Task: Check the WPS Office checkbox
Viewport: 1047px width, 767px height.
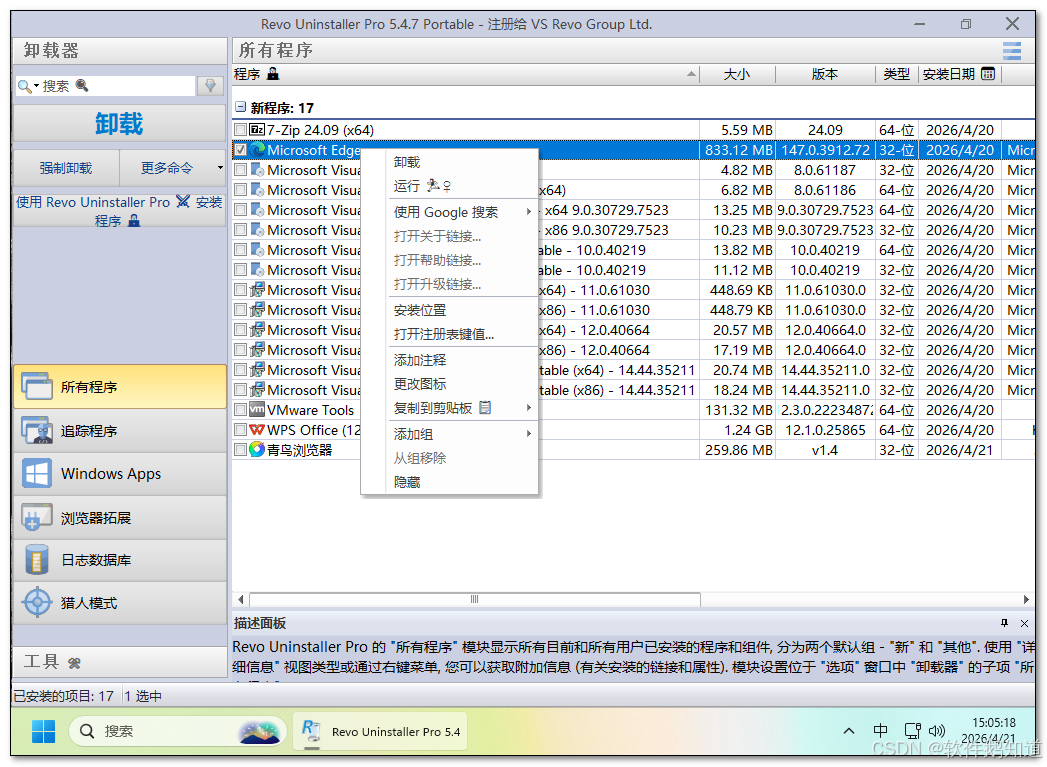Action: pos(240,430)
